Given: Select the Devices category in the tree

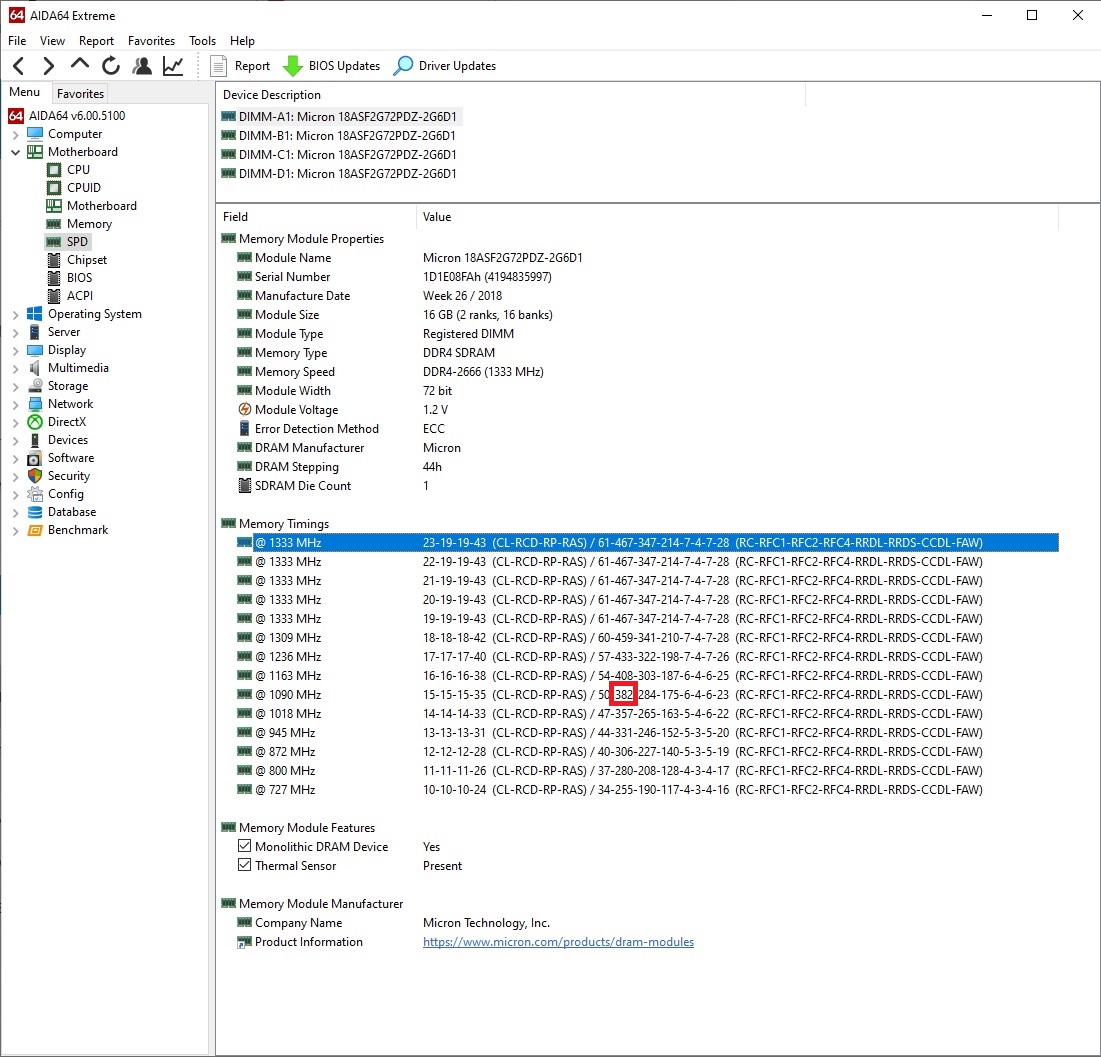Looking at the screenshot, I should point(58,440).
